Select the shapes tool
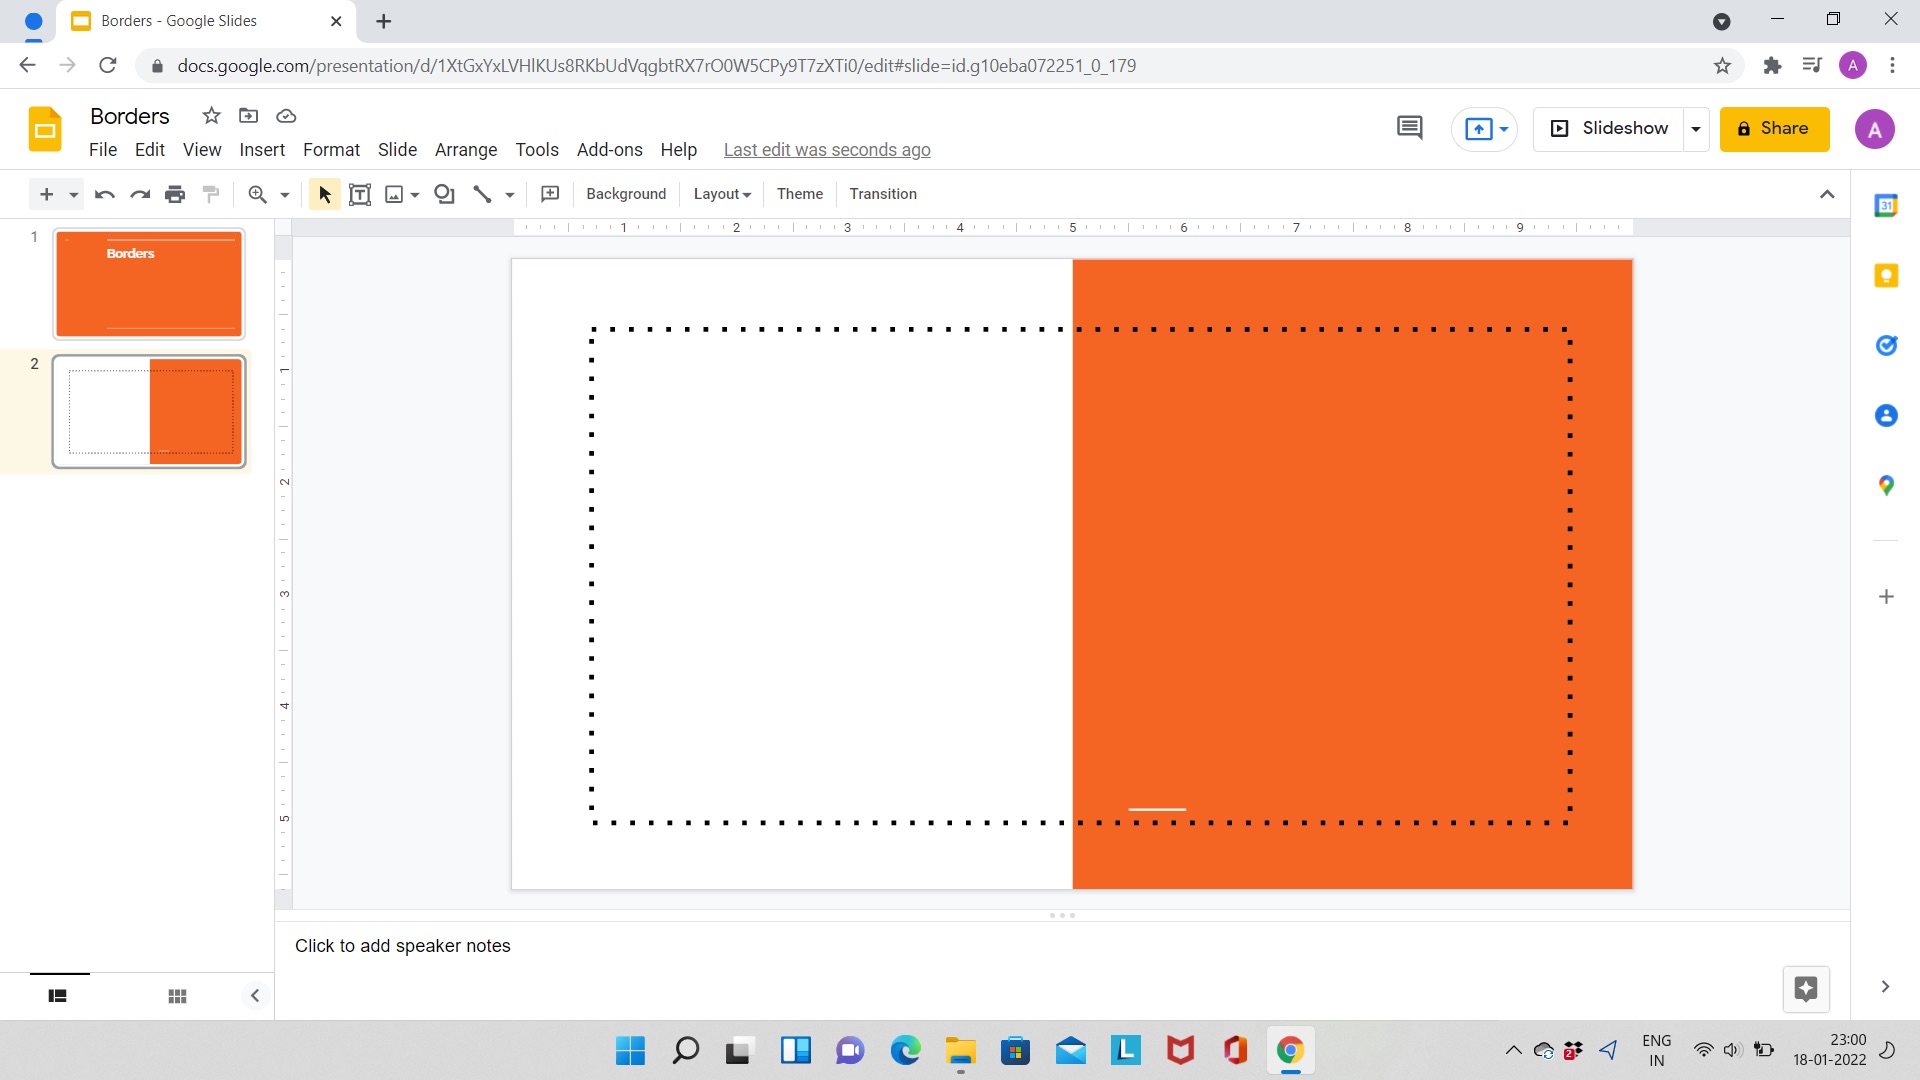 pyautogui.click(x=444, y=194)
